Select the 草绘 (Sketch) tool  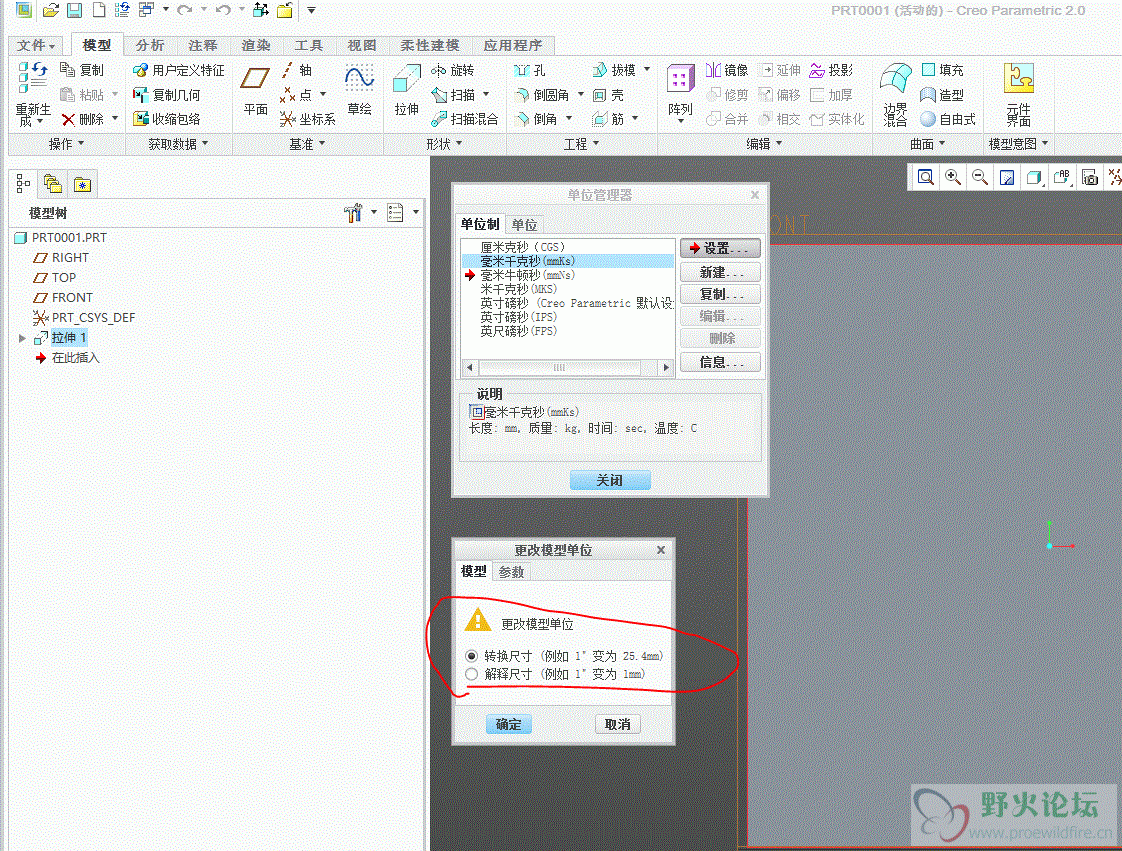[359, 89]
